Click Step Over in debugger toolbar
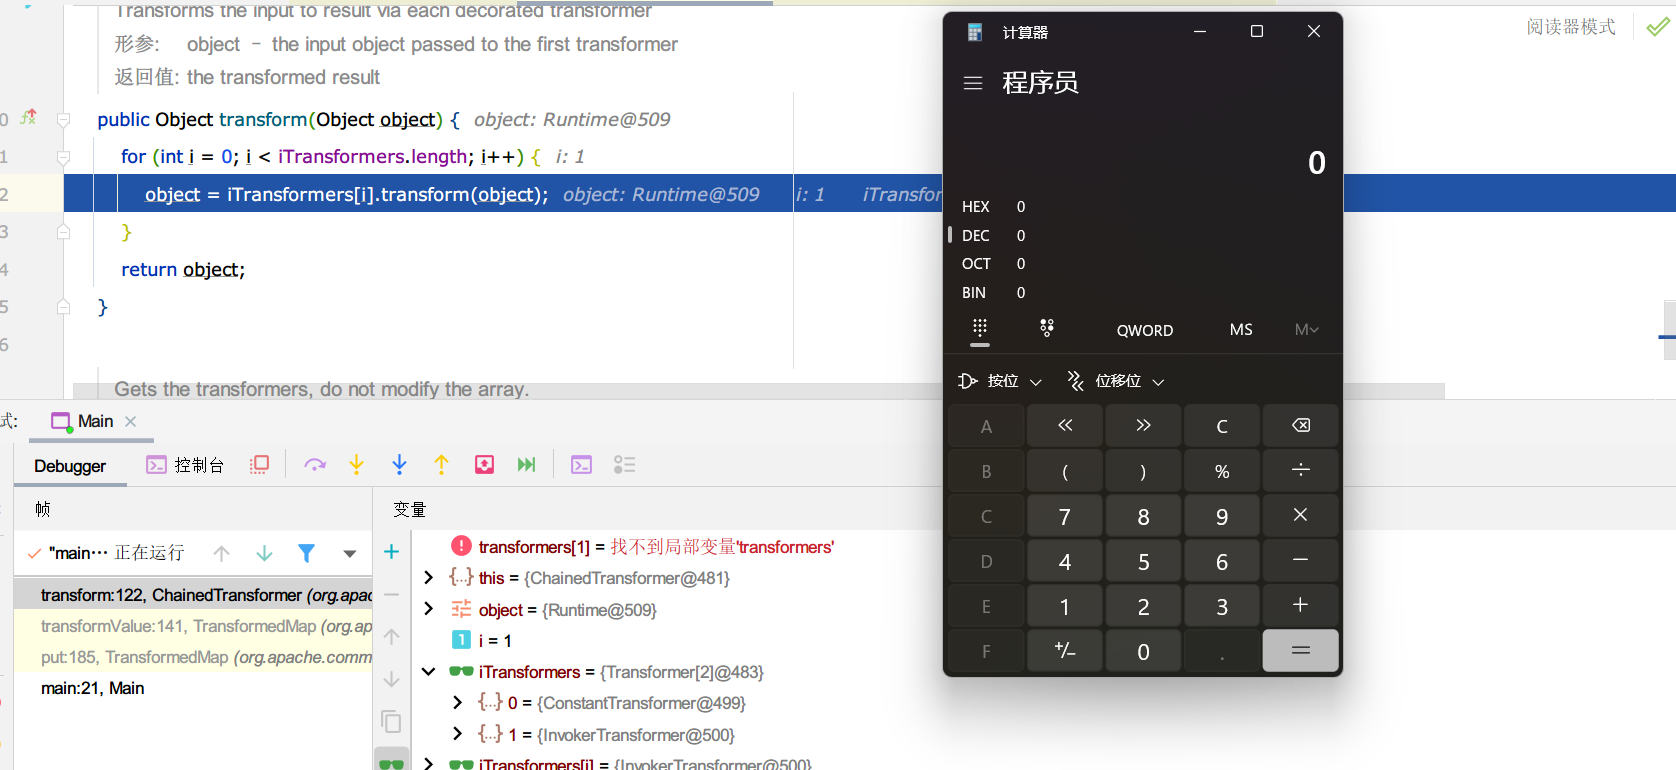This screenshot has width=1676, height=770. pos(315,464)
